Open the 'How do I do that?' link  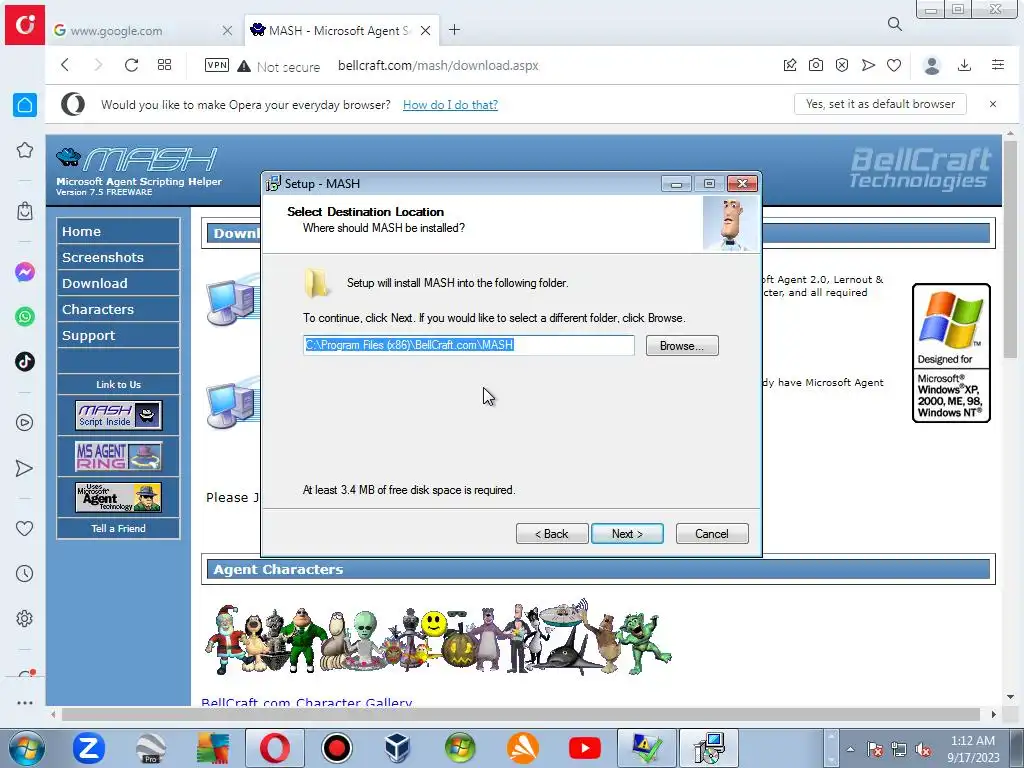pyautogui.click(x=450, y=104)
